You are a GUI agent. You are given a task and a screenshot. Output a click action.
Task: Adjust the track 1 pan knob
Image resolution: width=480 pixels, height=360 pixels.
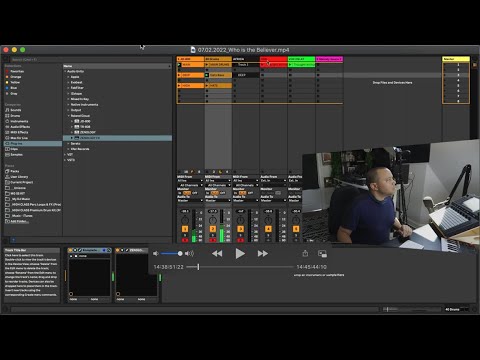(185, 220)
